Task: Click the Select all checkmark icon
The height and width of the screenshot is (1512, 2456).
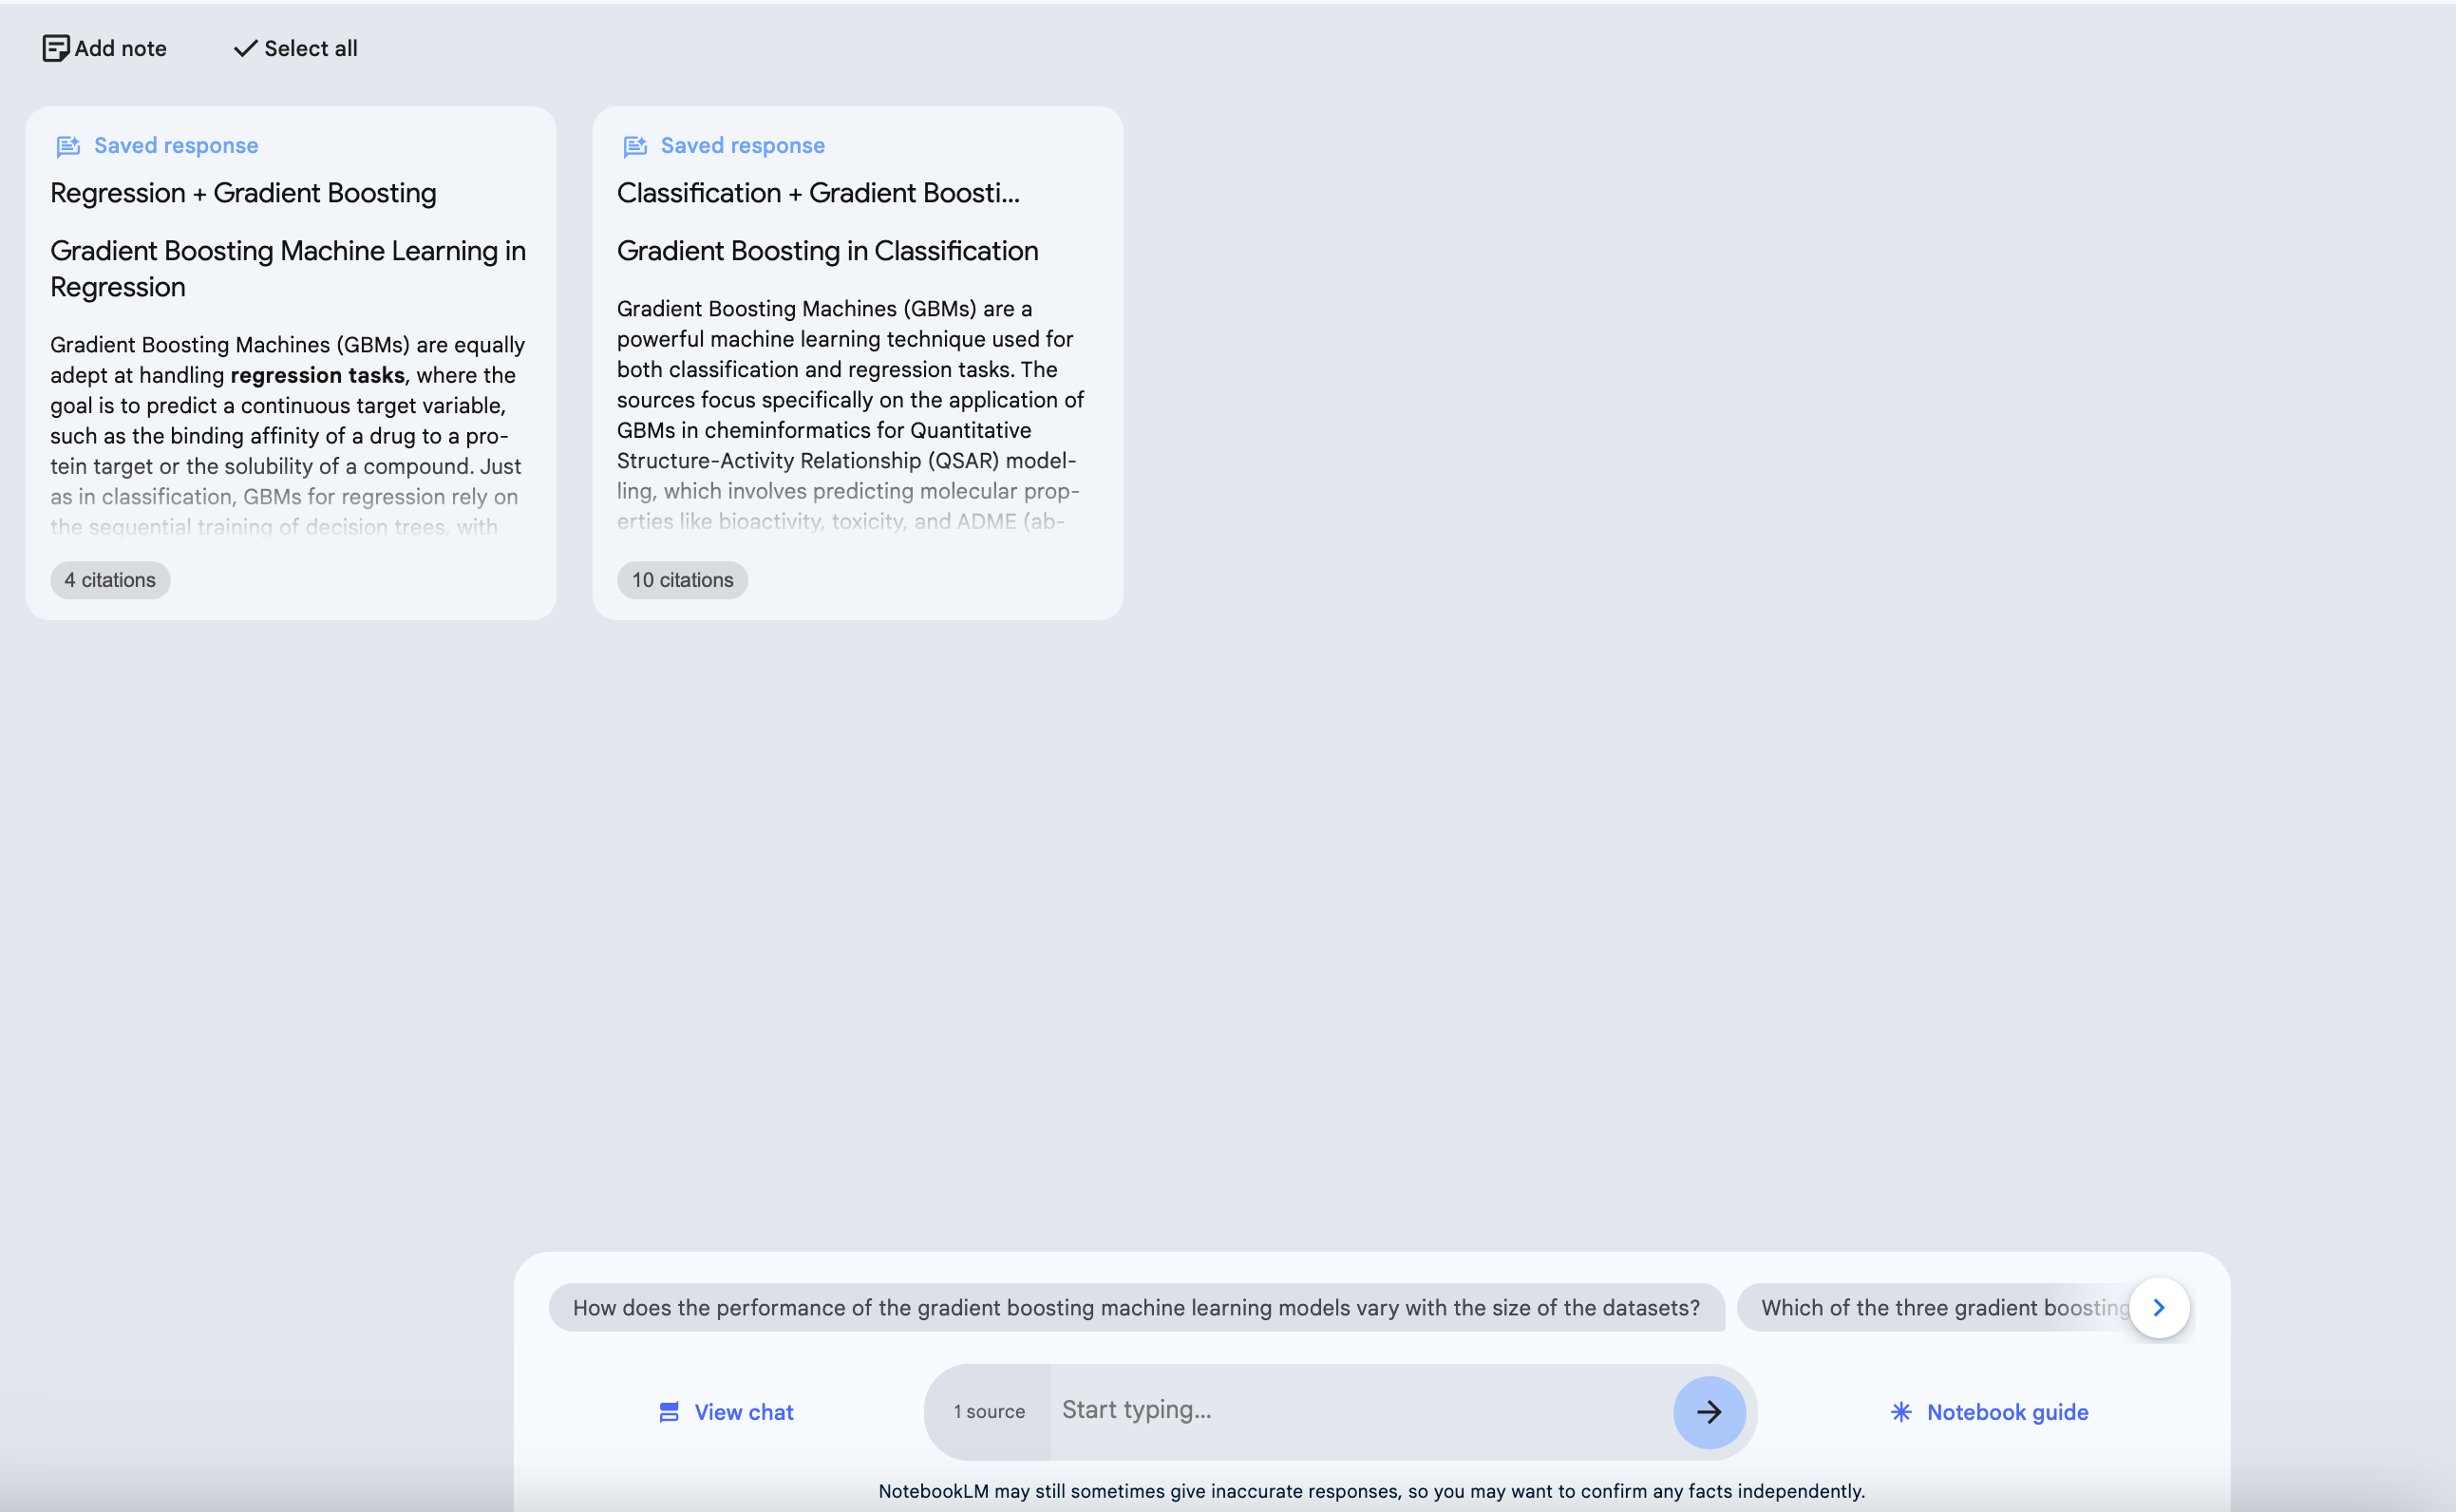Action: (x=245, y=48)
